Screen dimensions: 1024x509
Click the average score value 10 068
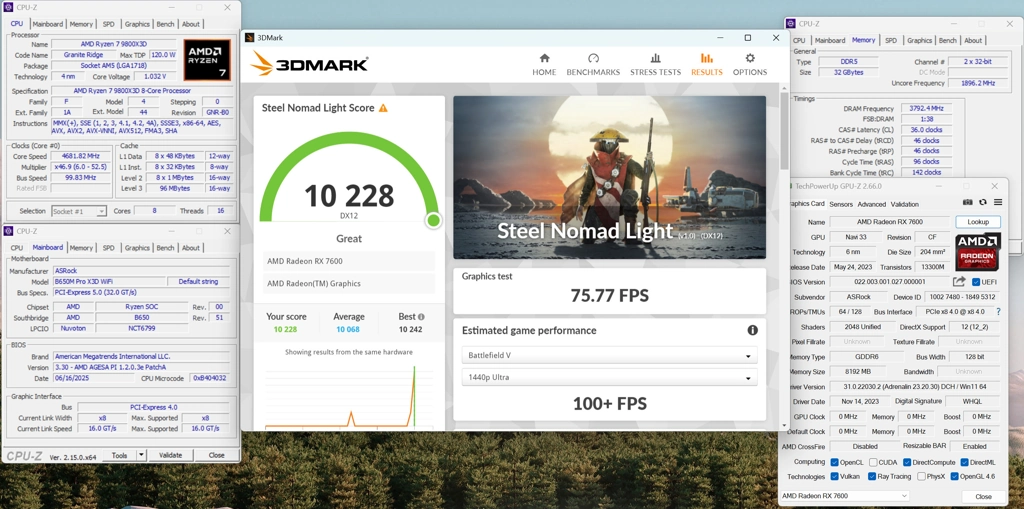pyautogui.click(x=347, y=329)
